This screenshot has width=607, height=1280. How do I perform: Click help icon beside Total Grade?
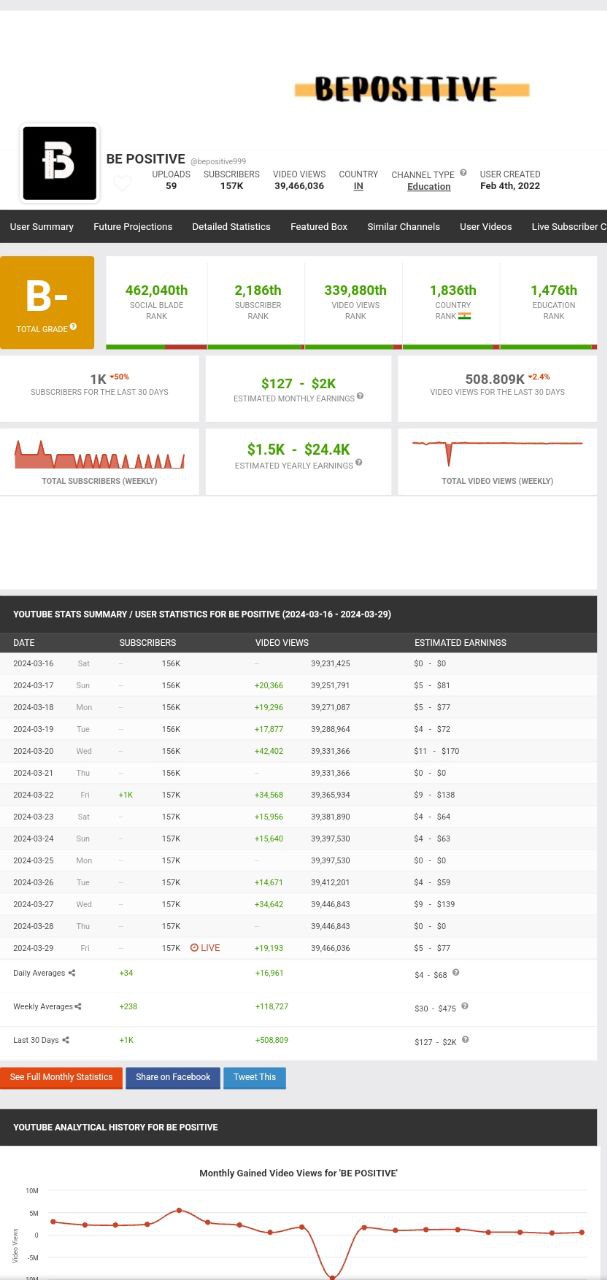point(73,327)
